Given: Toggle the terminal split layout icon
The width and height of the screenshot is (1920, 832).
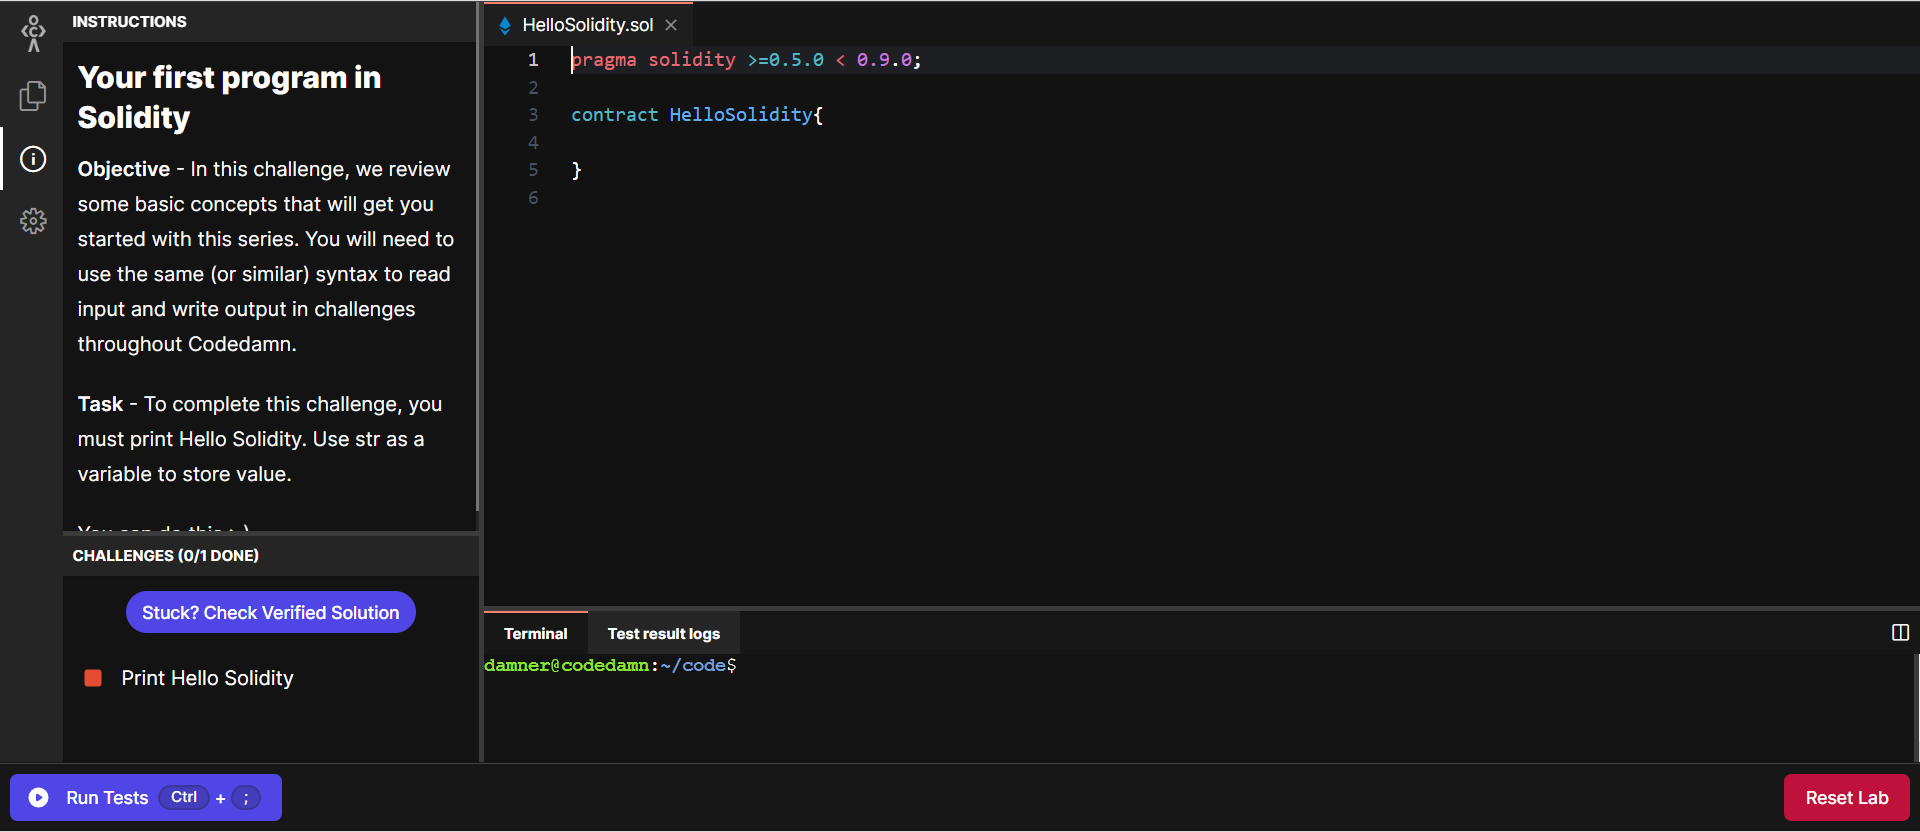Looking at the screenshot, I should [1900, 633].
